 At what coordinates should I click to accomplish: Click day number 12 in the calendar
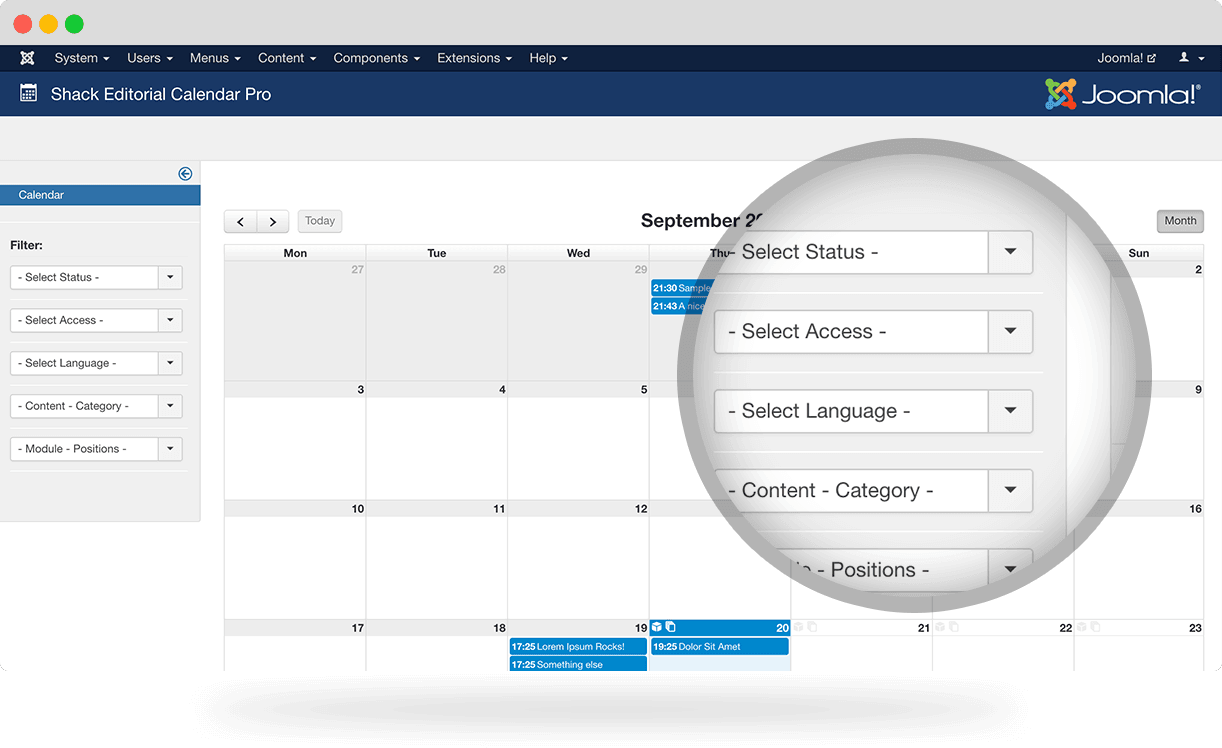point(641,509)
